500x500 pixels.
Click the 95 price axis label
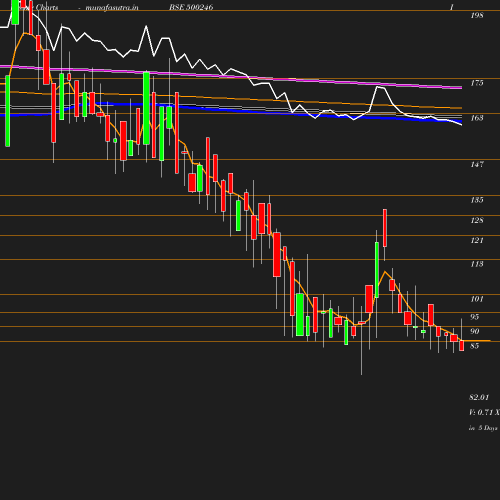[x=475, y=317]
